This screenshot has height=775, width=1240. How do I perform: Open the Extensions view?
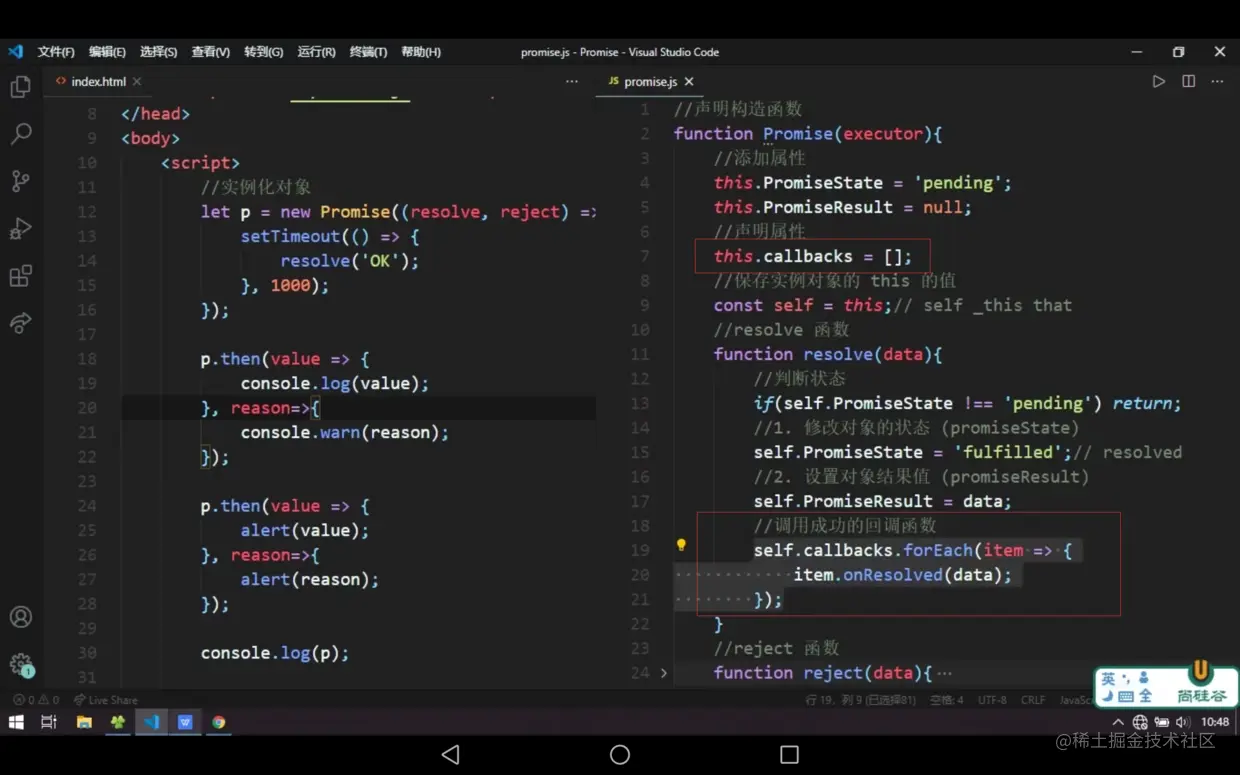20,275
